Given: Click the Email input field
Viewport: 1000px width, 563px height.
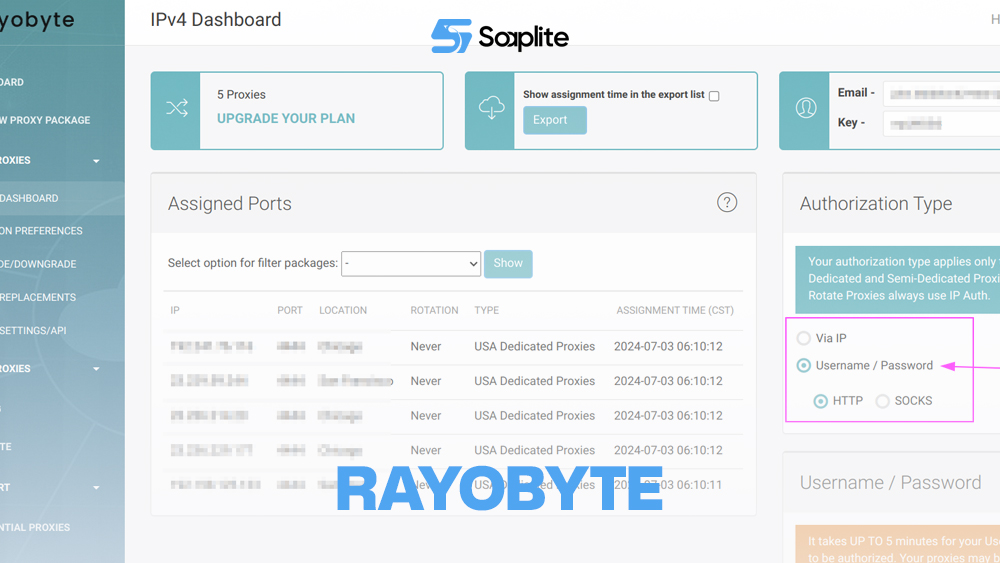Looking at the screenshot, I should coord(941,94).
